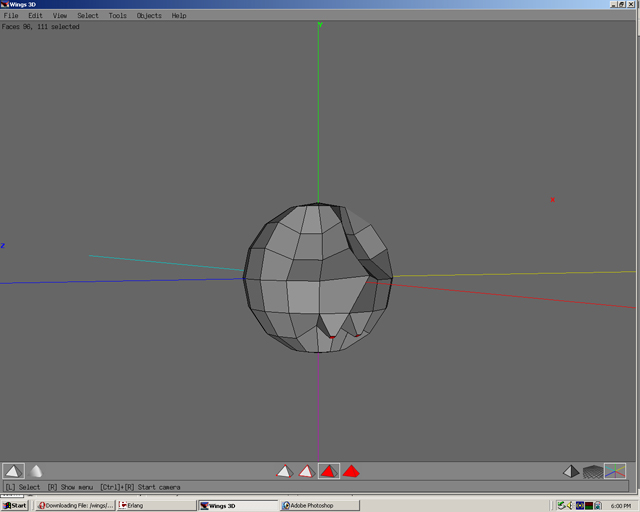
Task: Click the flat shading cube icon
Action: click(13, 471)
